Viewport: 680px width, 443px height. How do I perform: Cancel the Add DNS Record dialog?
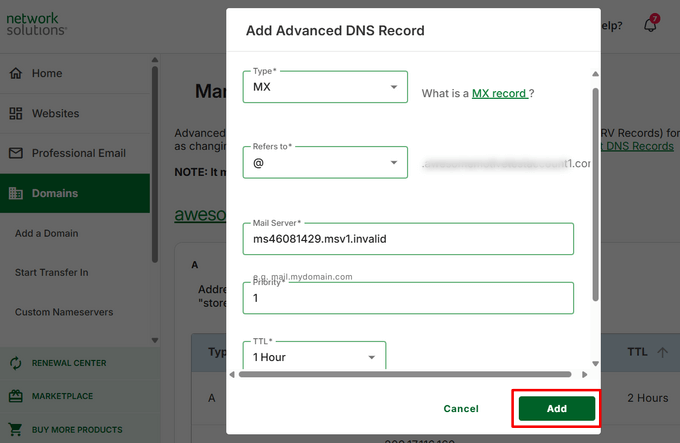pos(461,409)
